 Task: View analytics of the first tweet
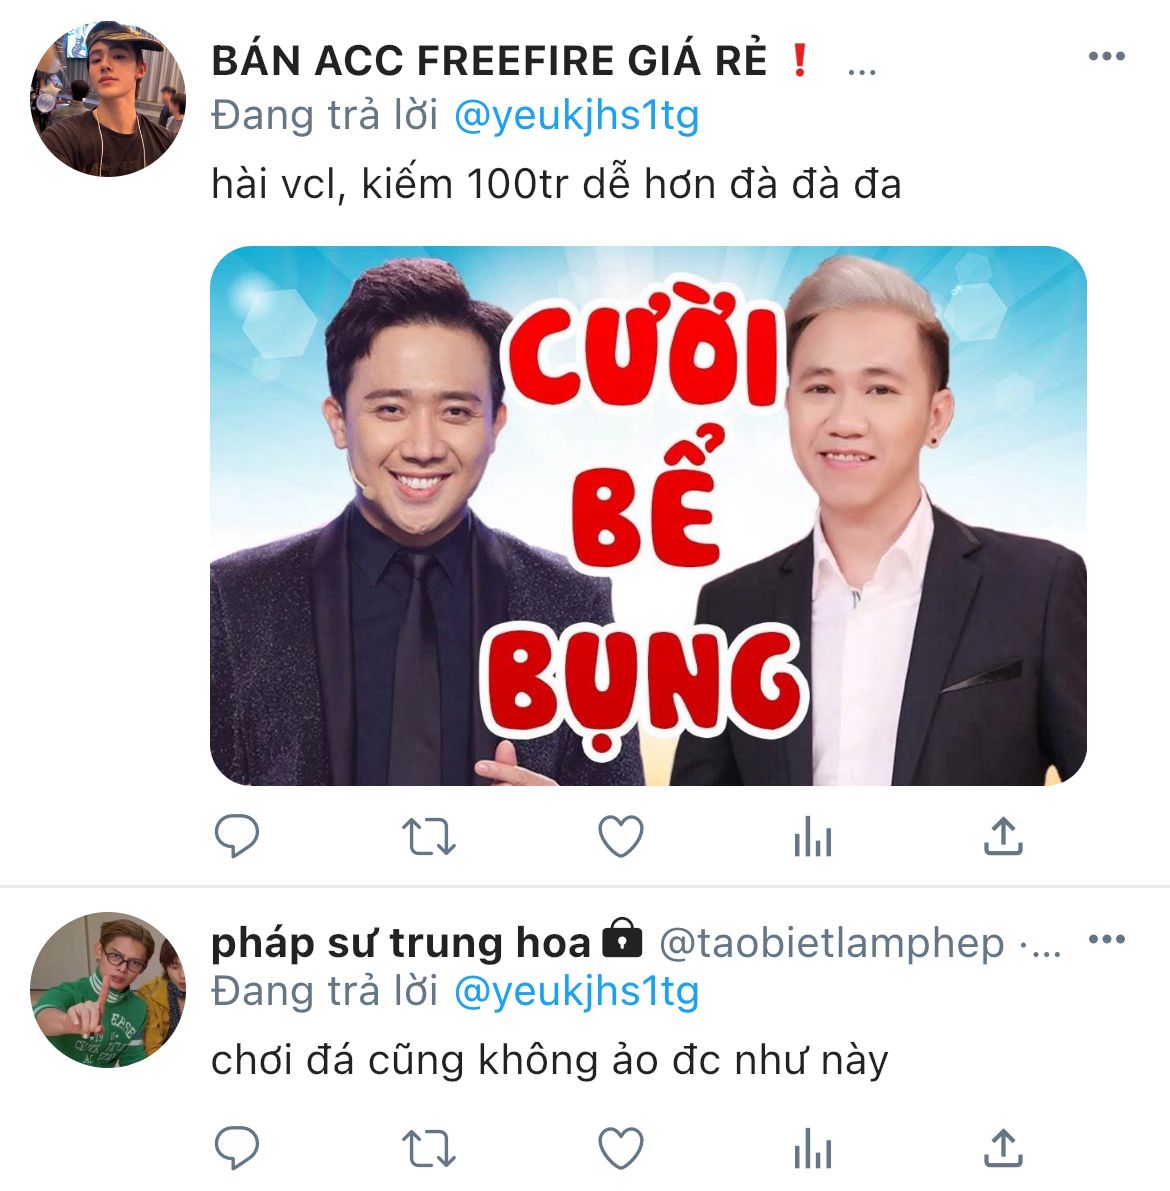(813, 836)
